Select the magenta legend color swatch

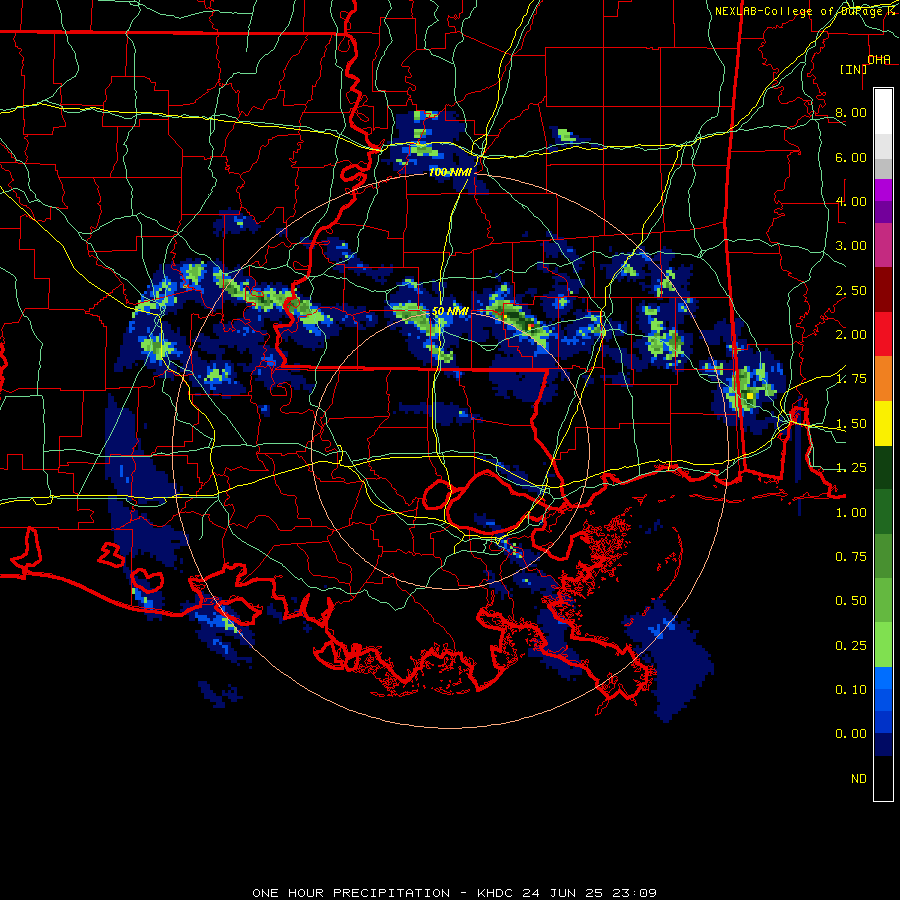(x=883, y=190)
